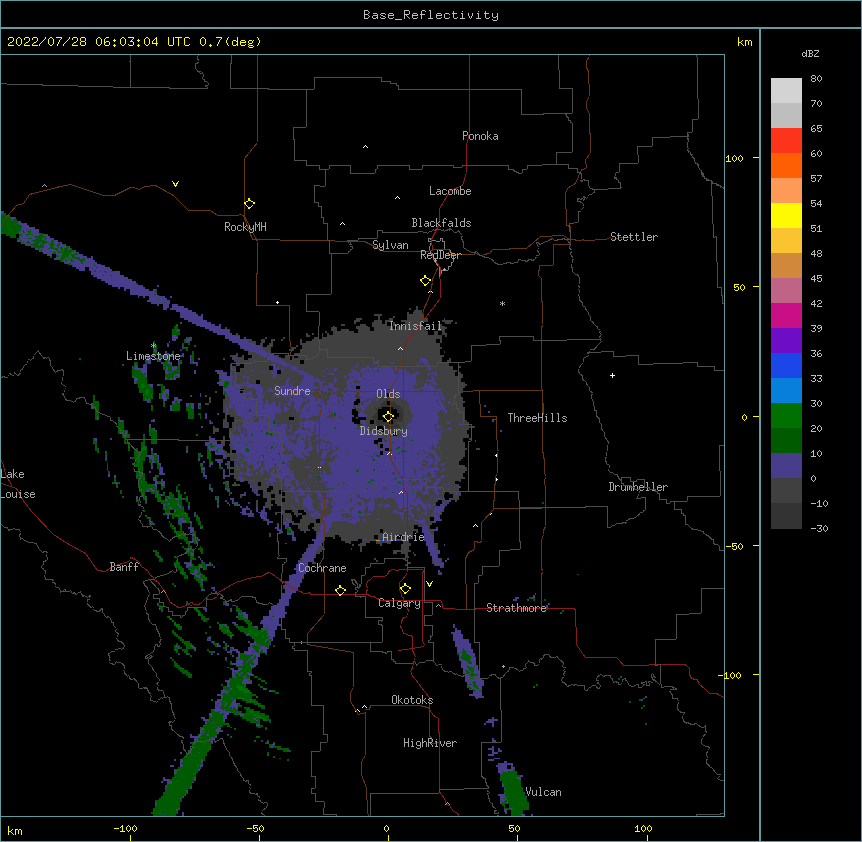Click the Didsbury town label
The image size is (862, 842).
[x=384, y=431]
